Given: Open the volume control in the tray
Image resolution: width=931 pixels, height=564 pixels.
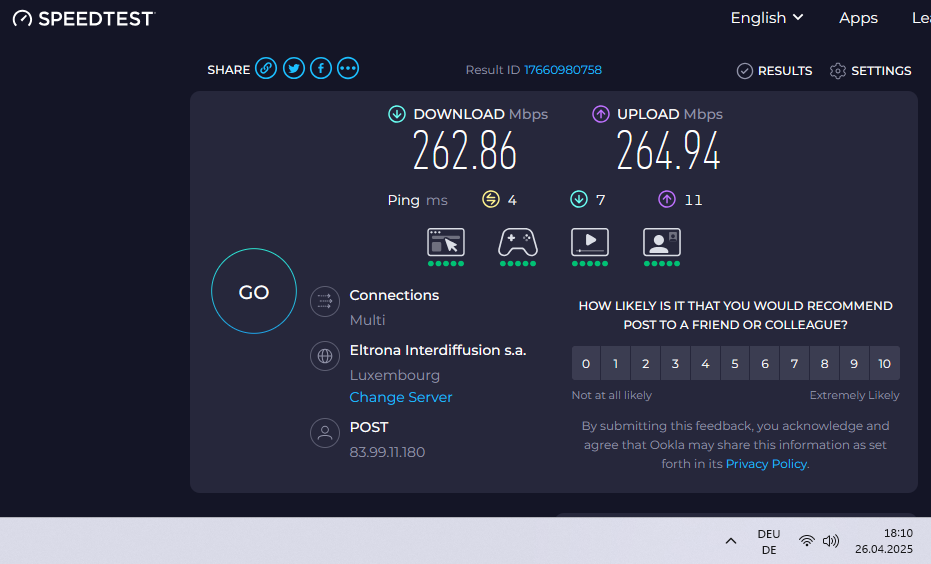Looking at the screenshot, I should pyautogui.click(x=831, y=541).
